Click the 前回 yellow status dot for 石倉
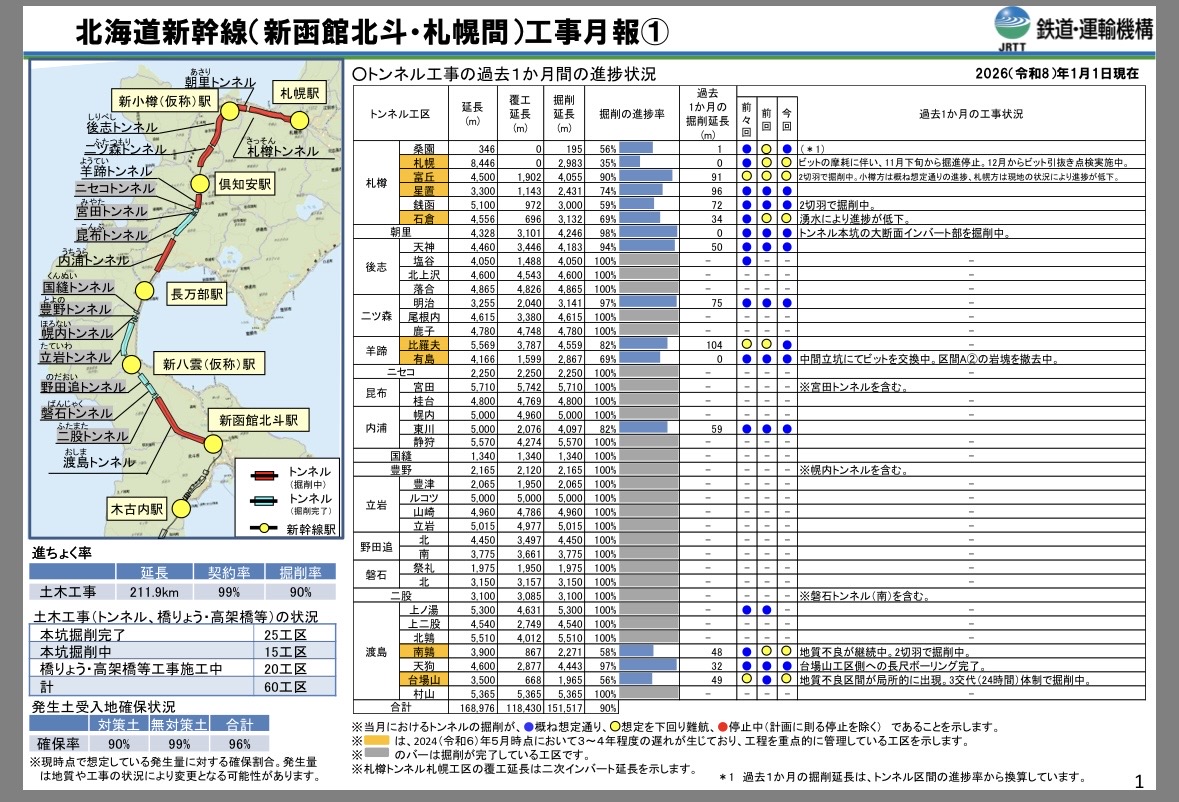 click(x=766, y=218)
